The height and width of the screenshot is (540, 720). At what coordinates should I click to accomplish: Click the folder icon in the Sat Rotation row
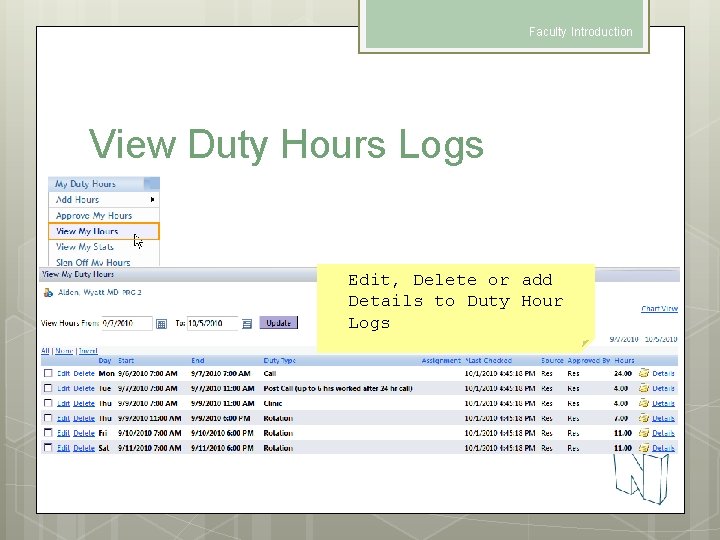[x=644, y=448]
